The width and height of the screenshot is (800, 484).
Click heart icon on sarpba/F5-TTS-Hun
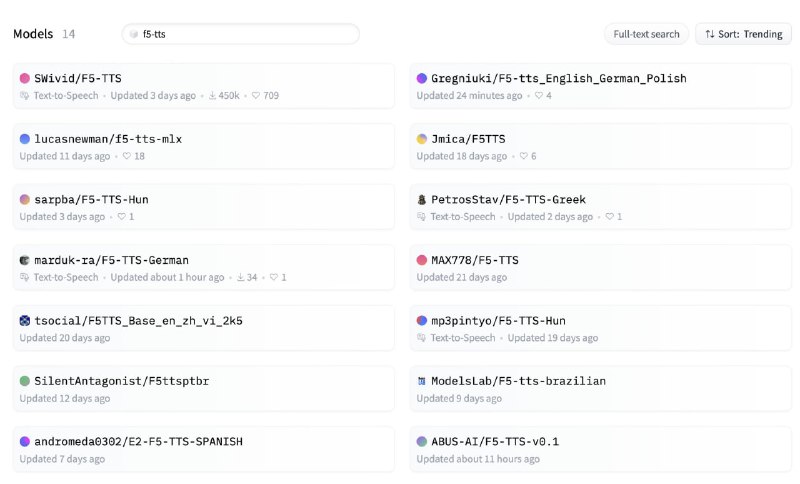pyautogui.click(x=121, y=217)
